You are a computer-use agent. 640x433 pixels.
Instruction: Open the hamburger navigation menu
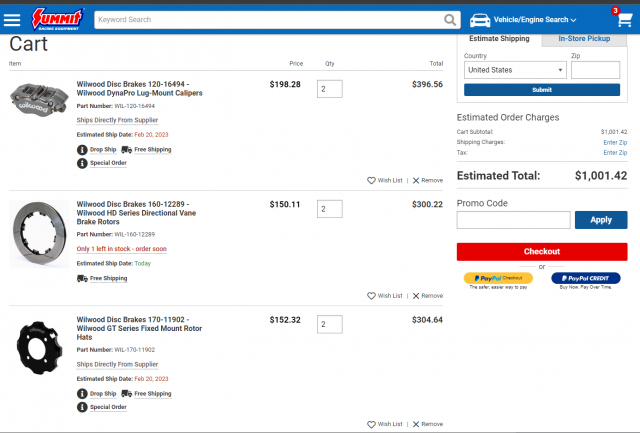coord(12,20)
